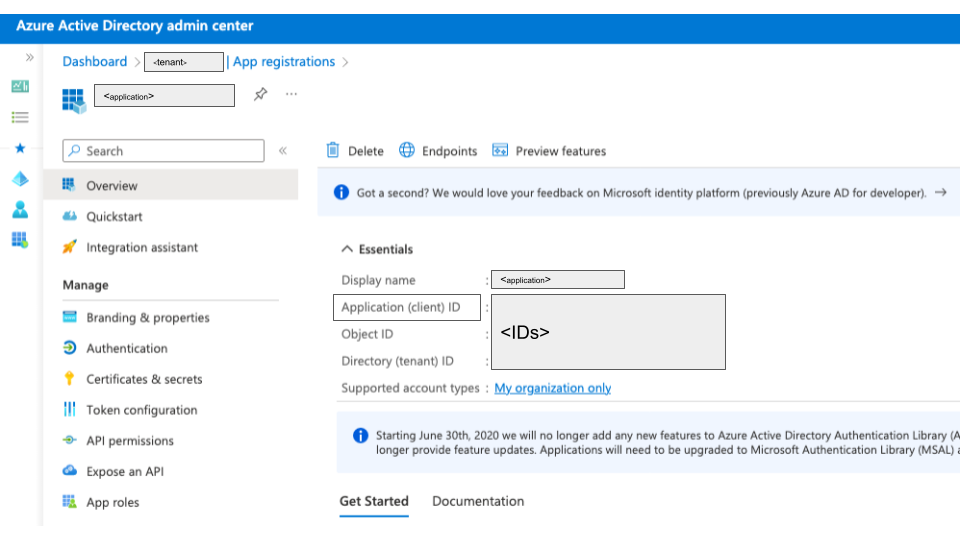Open the Dashboard chart icon in left rail
The width and height of the screenshot is (960, 540).
(20, 87)
